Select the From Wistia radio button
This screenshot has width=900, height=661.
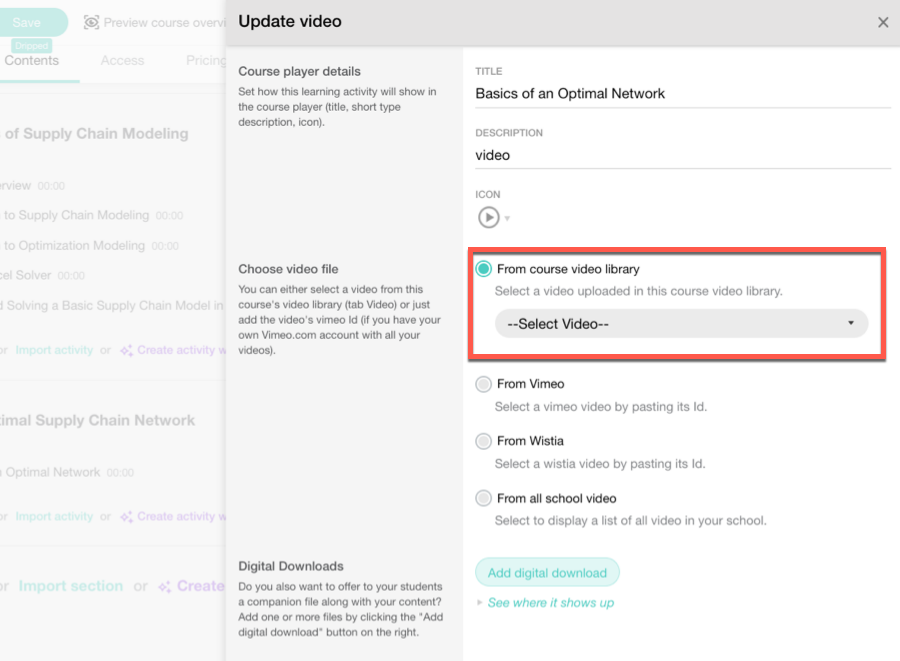click(484, 441)
